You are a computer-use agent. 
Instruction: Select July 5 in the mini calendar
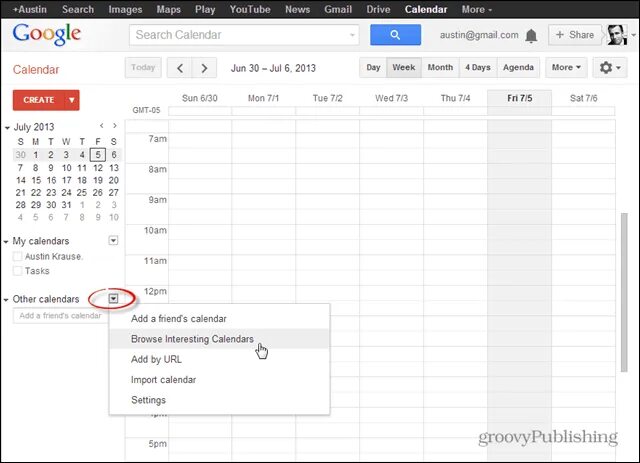click(x=98, y=155)
